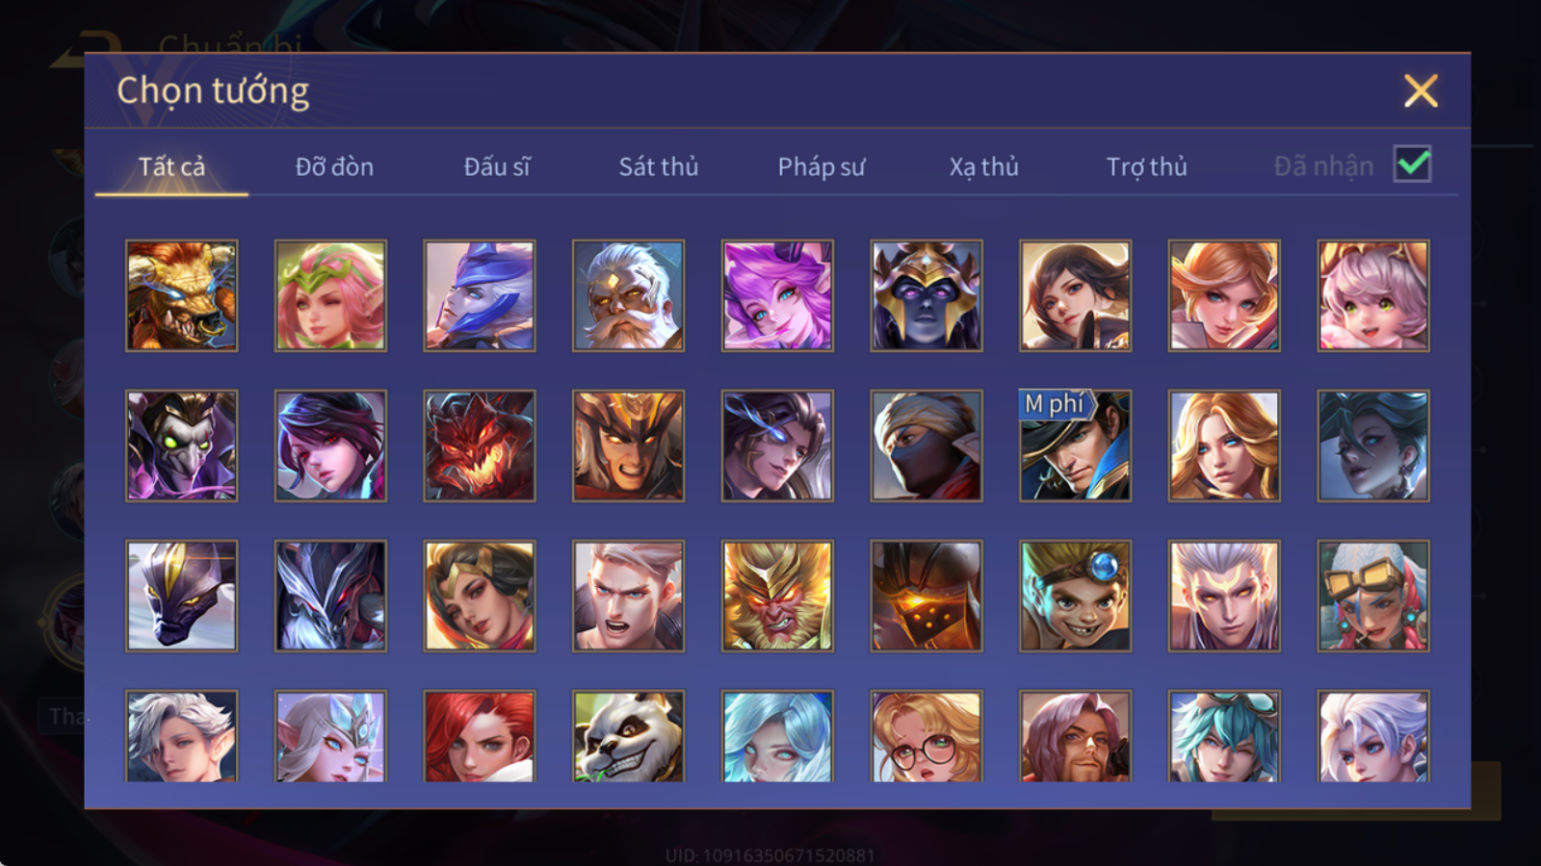
Task: Open the "Trợ thủ" tab
Action: (1146, 167)
